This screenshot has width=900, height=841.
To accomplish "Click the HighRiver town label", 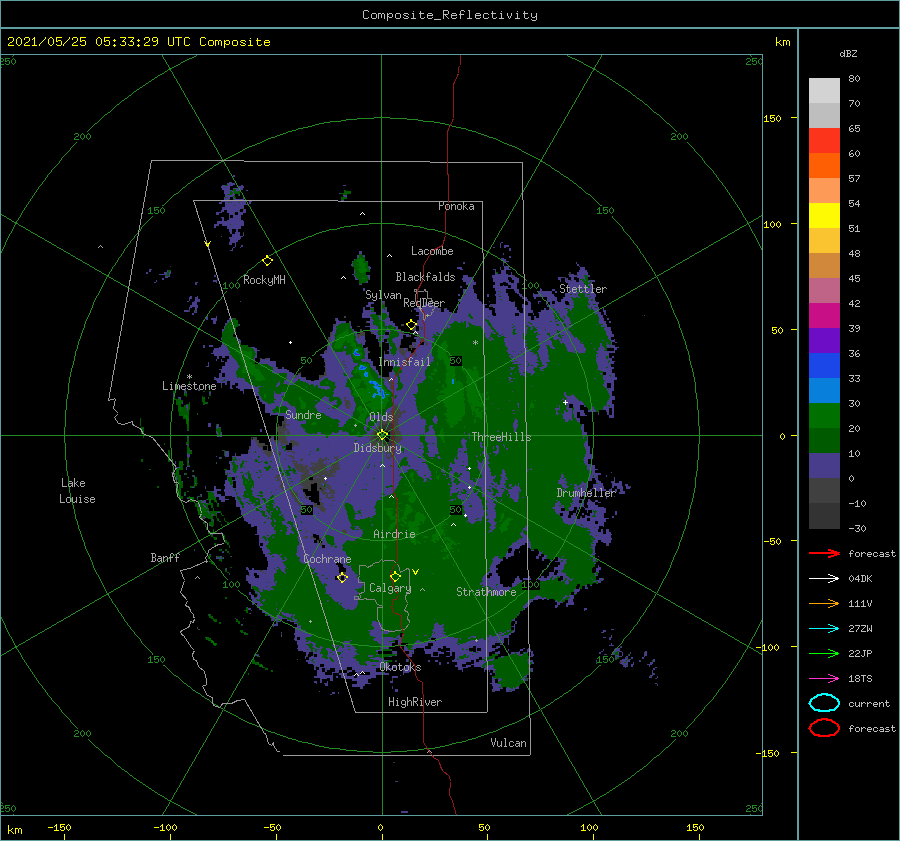I will tap(415, 702).
